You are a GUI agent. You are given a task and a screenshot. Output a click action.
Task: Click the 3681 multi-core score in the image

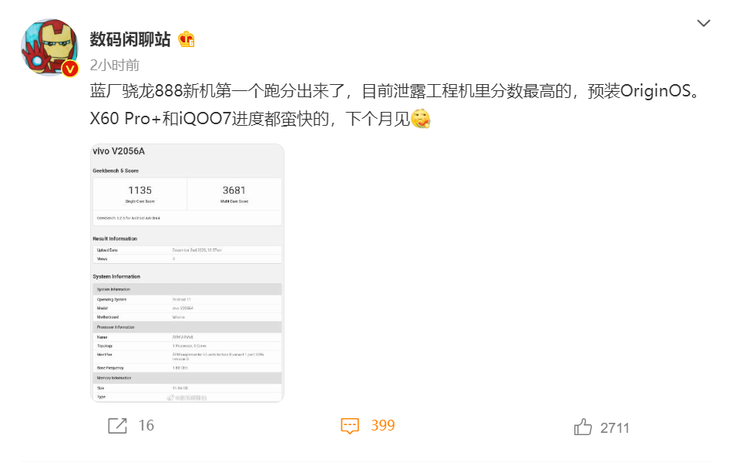234,190
